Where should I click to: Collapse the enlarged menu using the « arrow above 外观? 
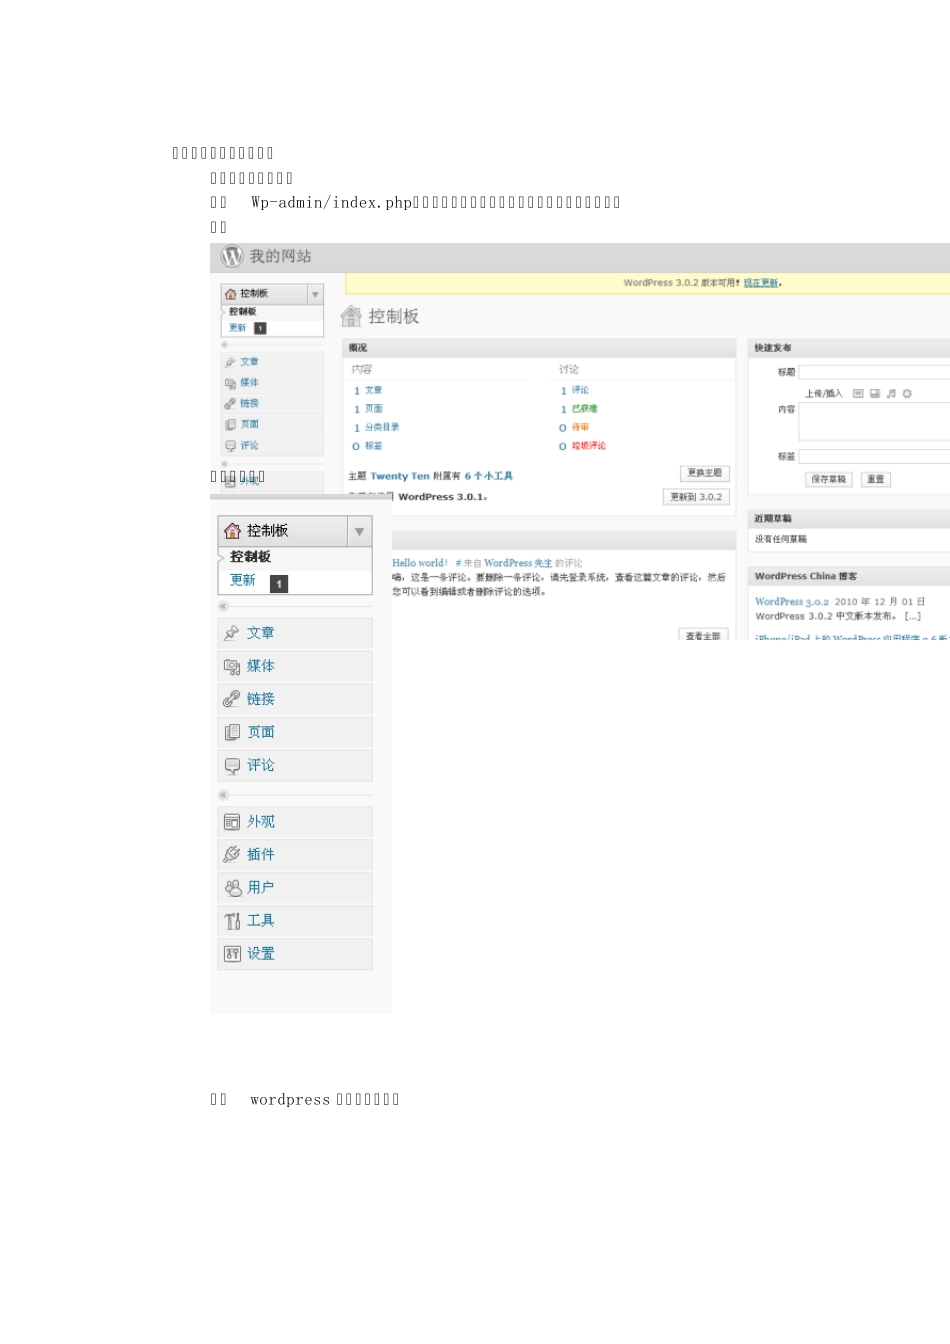(x=223, y=795)
